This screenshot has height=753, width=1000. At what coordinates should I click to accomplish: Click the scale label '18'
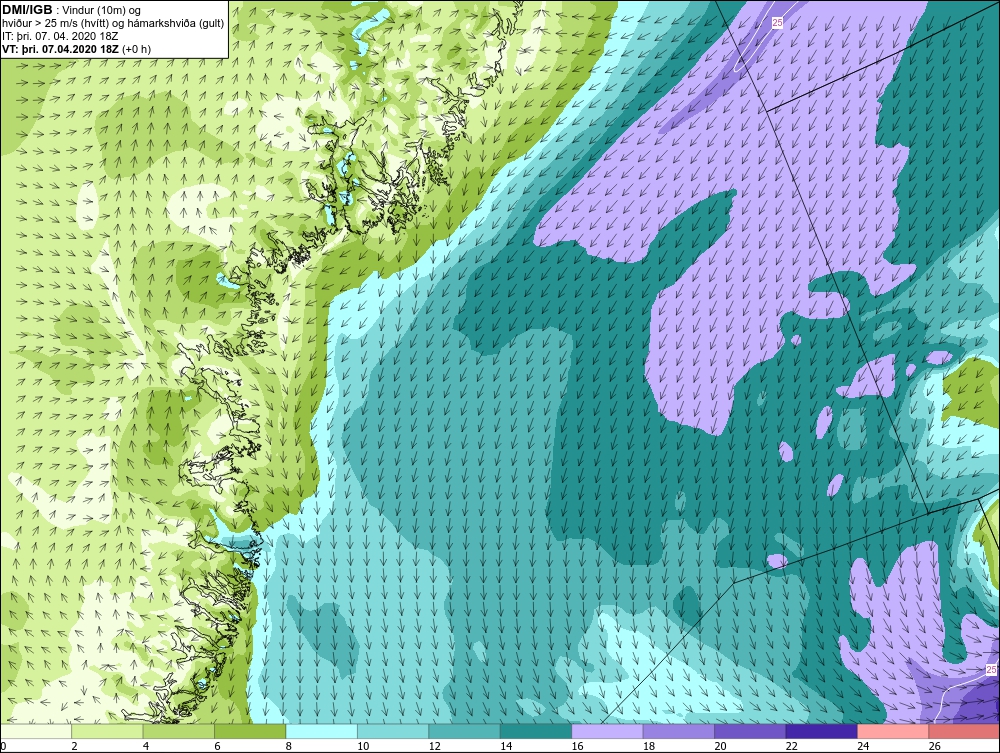point(649,746)
